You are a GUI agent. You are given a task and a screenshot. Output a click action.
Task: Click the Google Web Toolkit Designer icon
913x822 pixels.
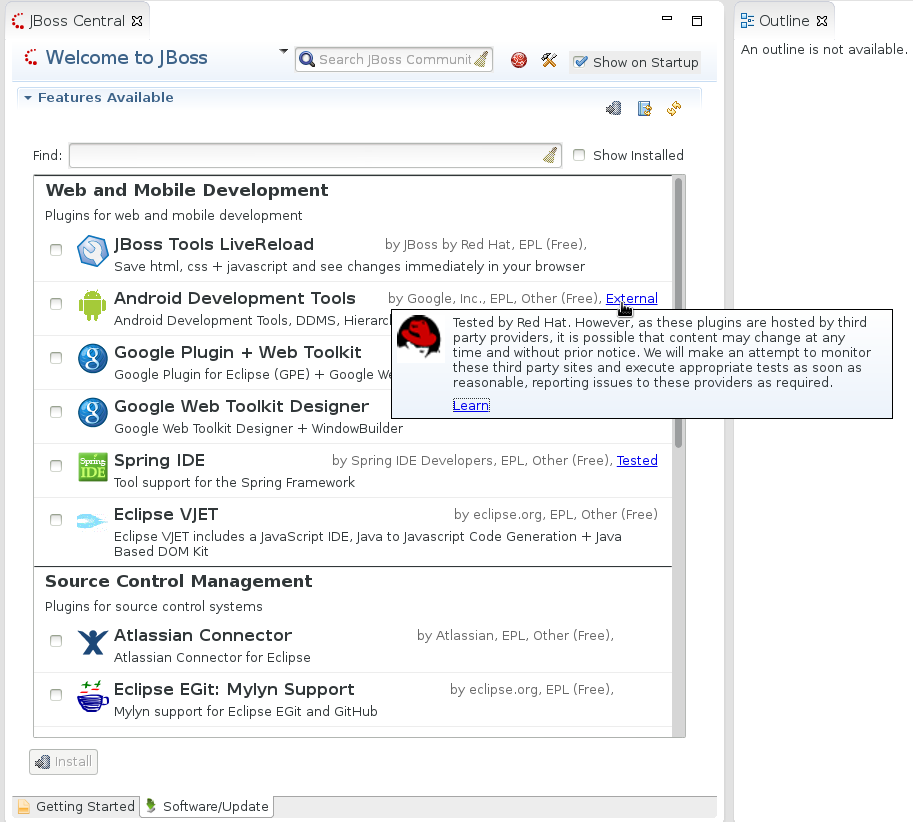point(93,413)
